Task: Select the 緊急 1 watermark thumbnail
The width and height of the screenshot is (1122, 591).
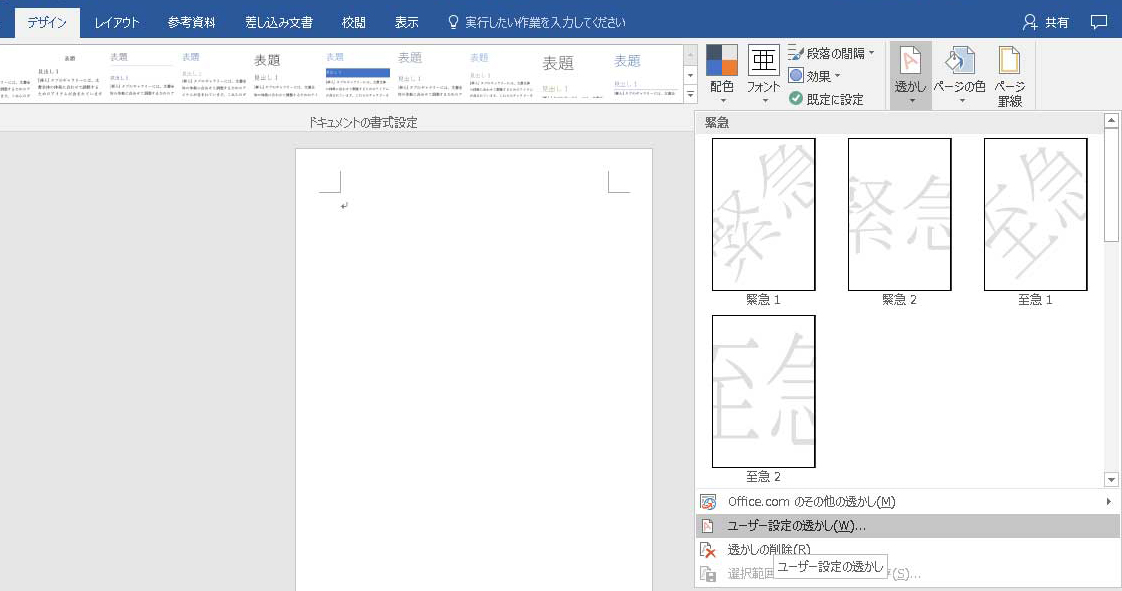Action: click(x=763, y=214)
